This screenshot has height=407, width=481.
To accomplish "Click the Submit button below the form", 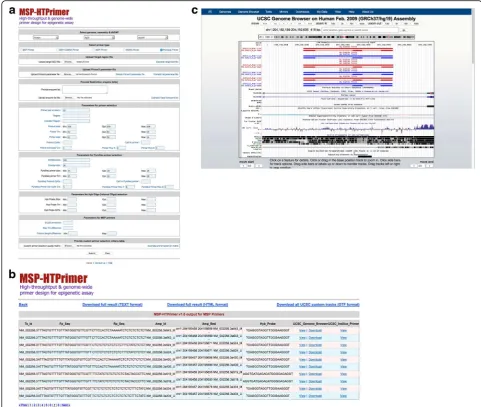I will pos(92,253).
